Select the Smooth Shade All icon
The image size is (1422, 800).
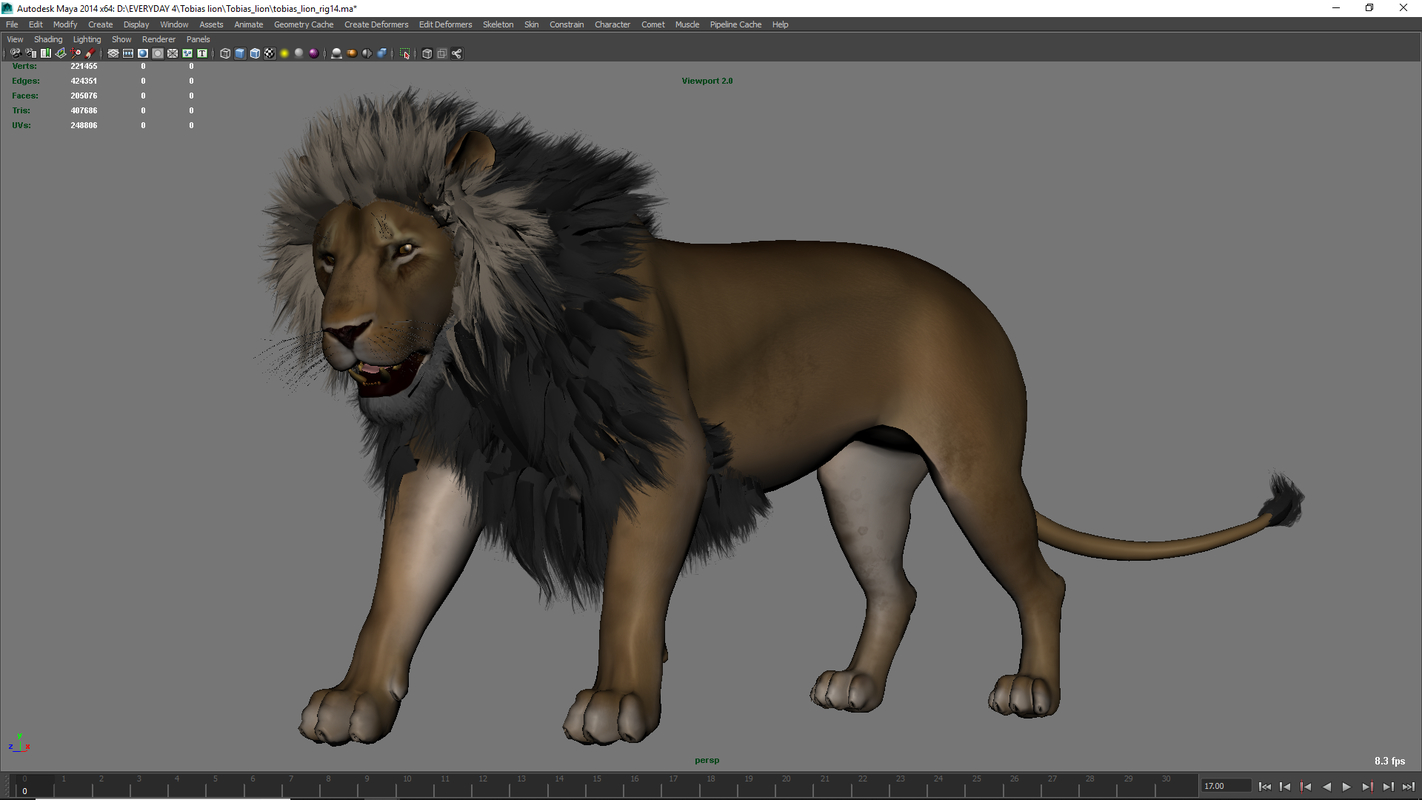[x=242, y=53]
